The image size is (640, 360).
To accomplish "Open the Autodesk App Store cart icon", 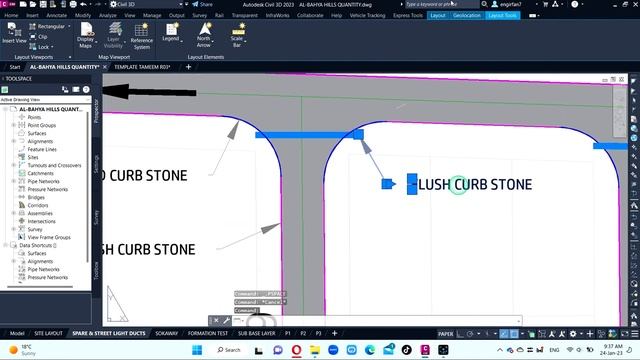I will click(x=546, y=4).
